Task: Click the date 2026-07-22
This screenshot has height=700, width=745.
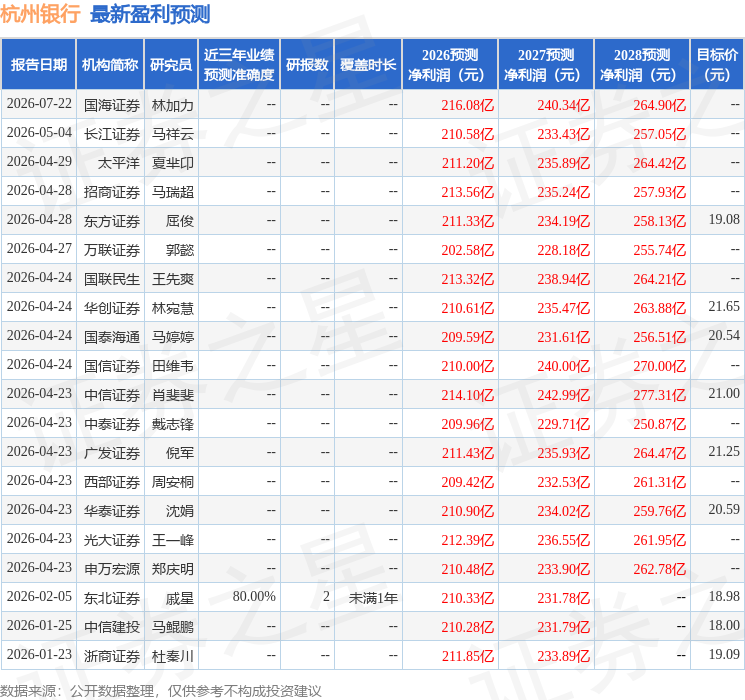Action: (x=39, y=104)
